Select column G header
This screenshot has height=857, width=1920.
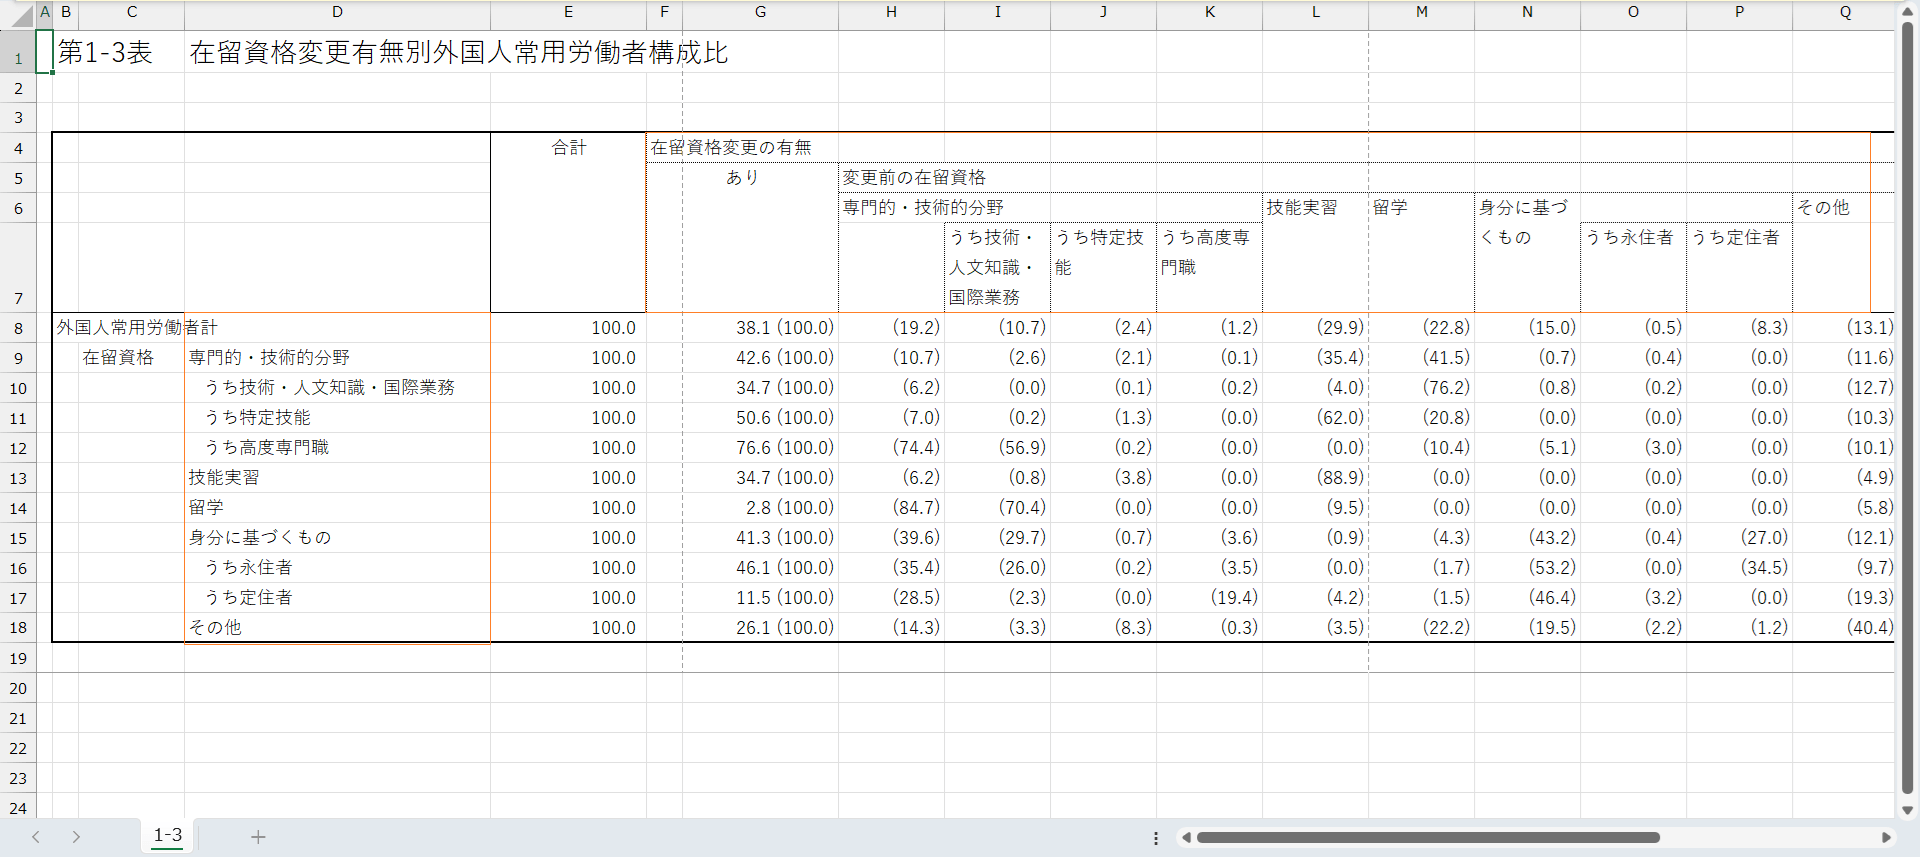[x=760, y=12]
